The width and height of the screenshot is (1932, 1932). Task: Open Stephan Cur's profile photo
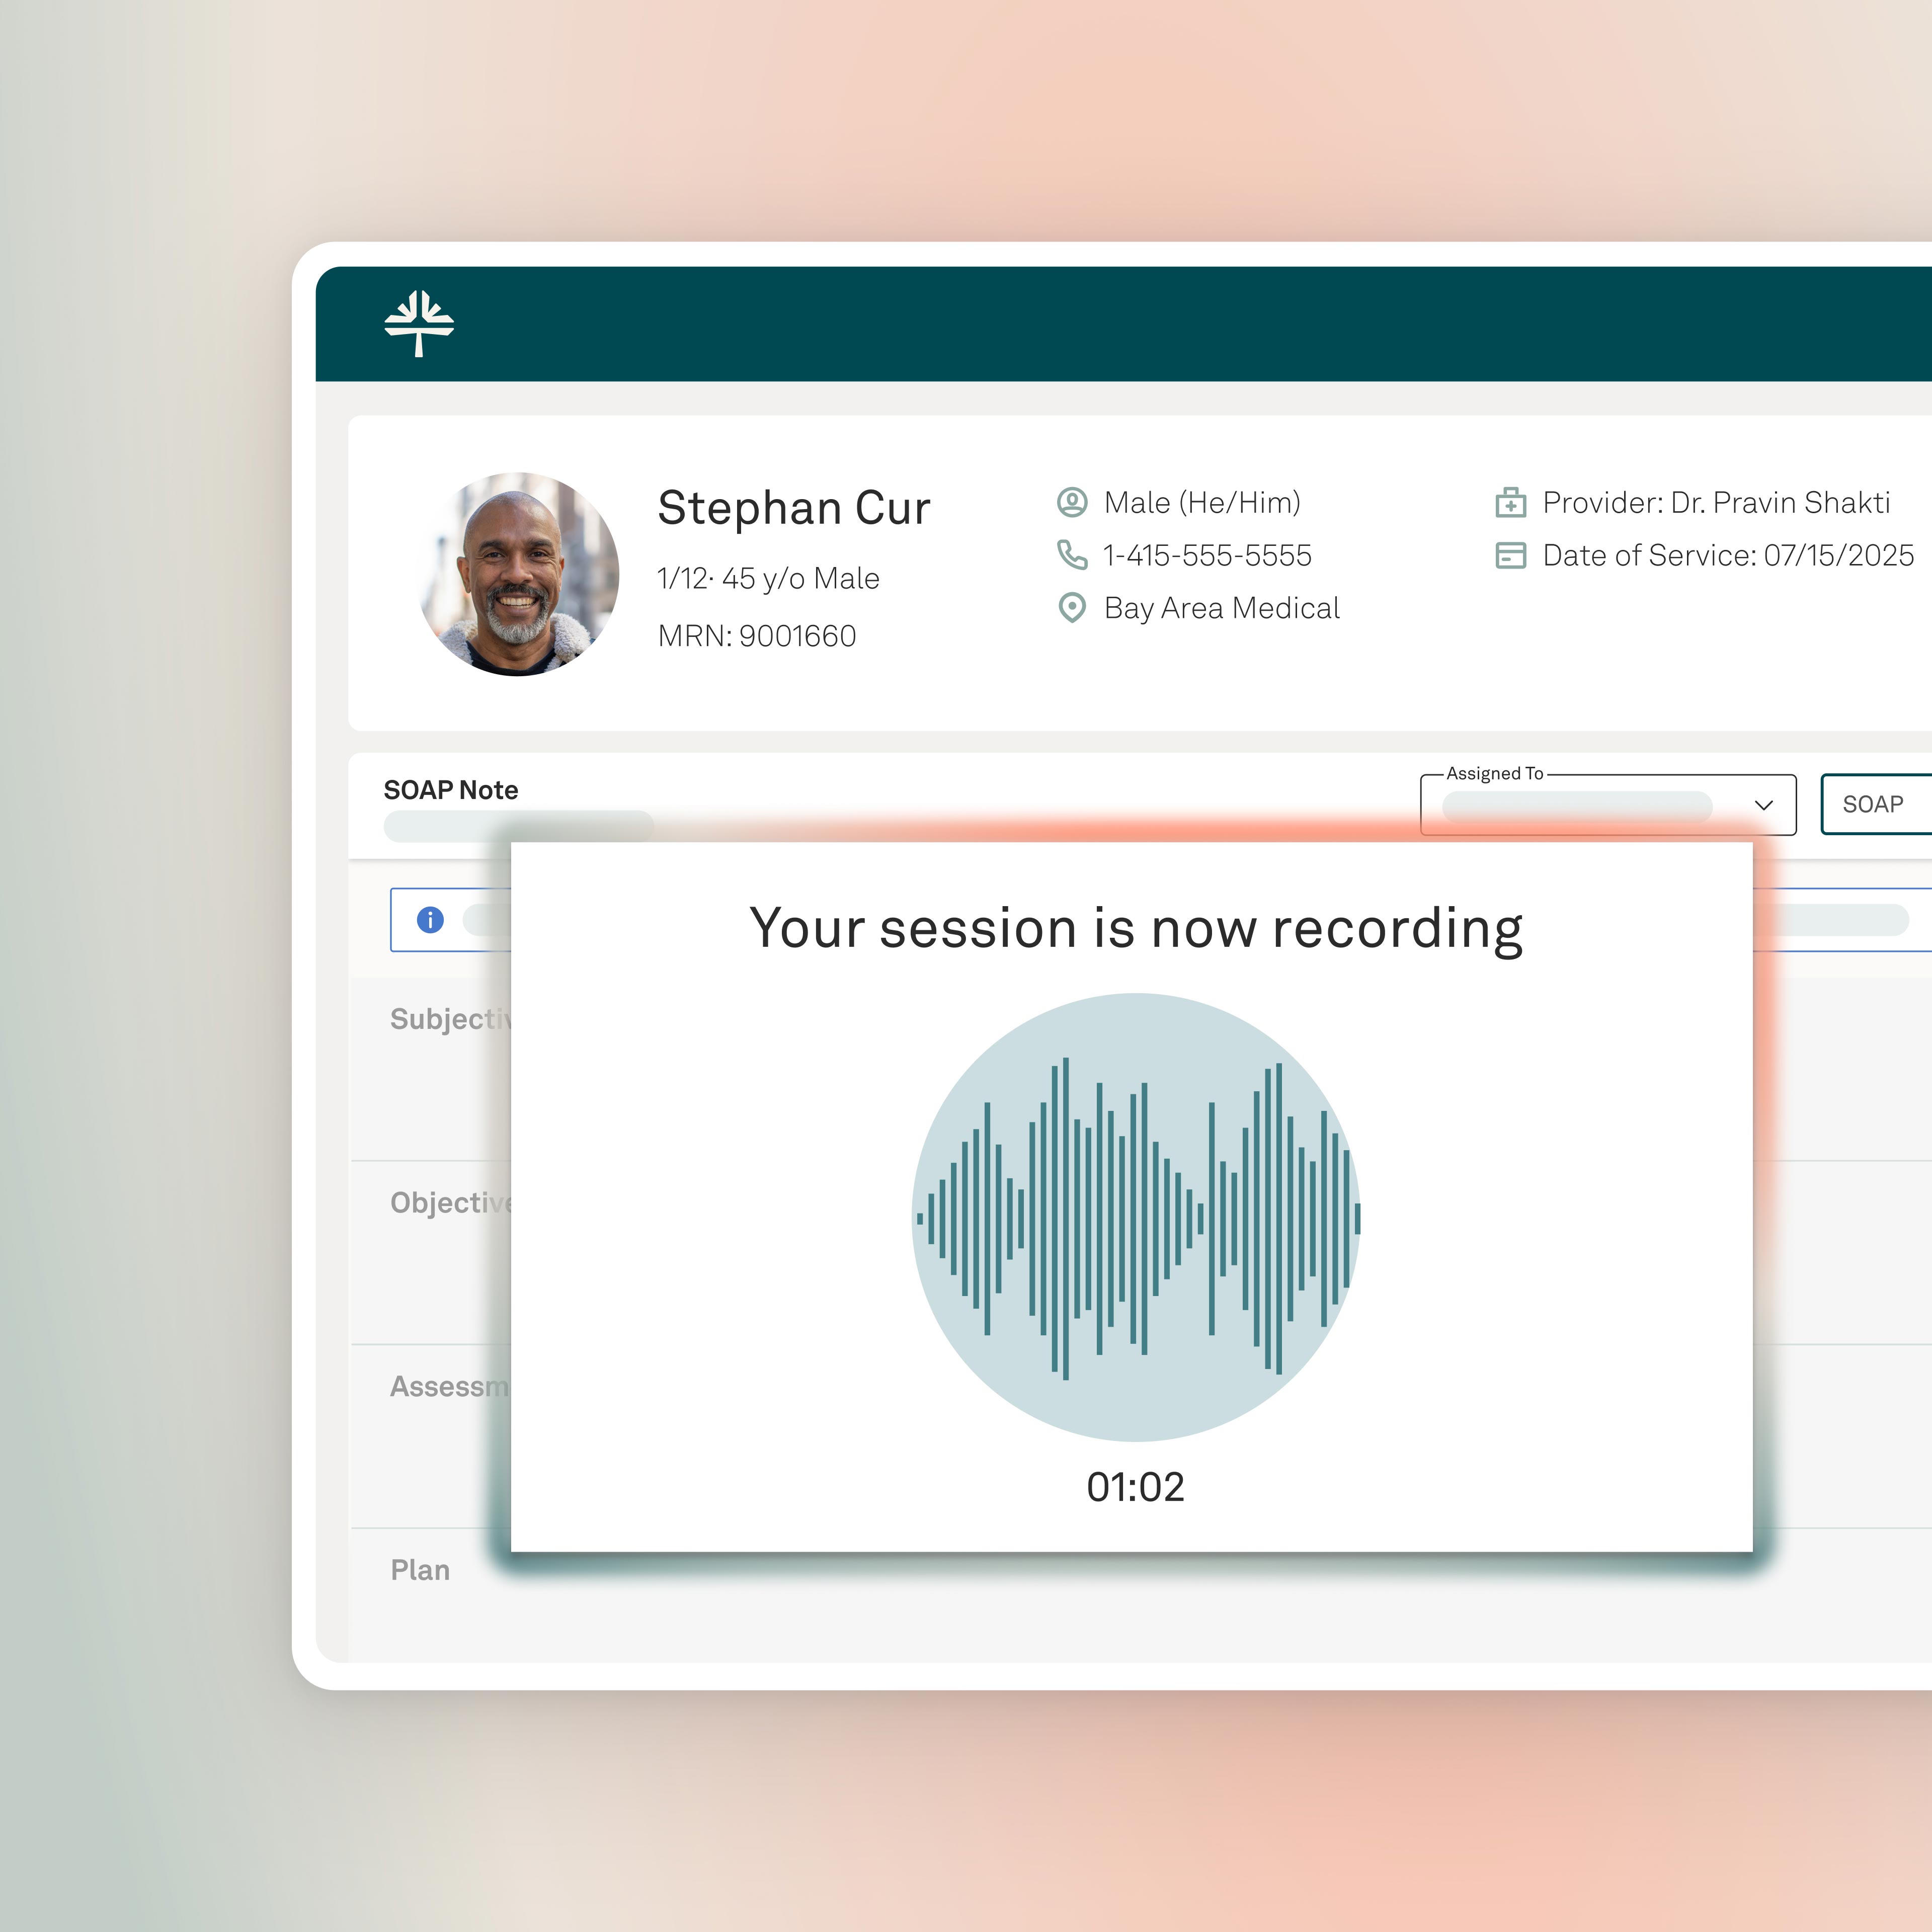[x=518, y=574]
